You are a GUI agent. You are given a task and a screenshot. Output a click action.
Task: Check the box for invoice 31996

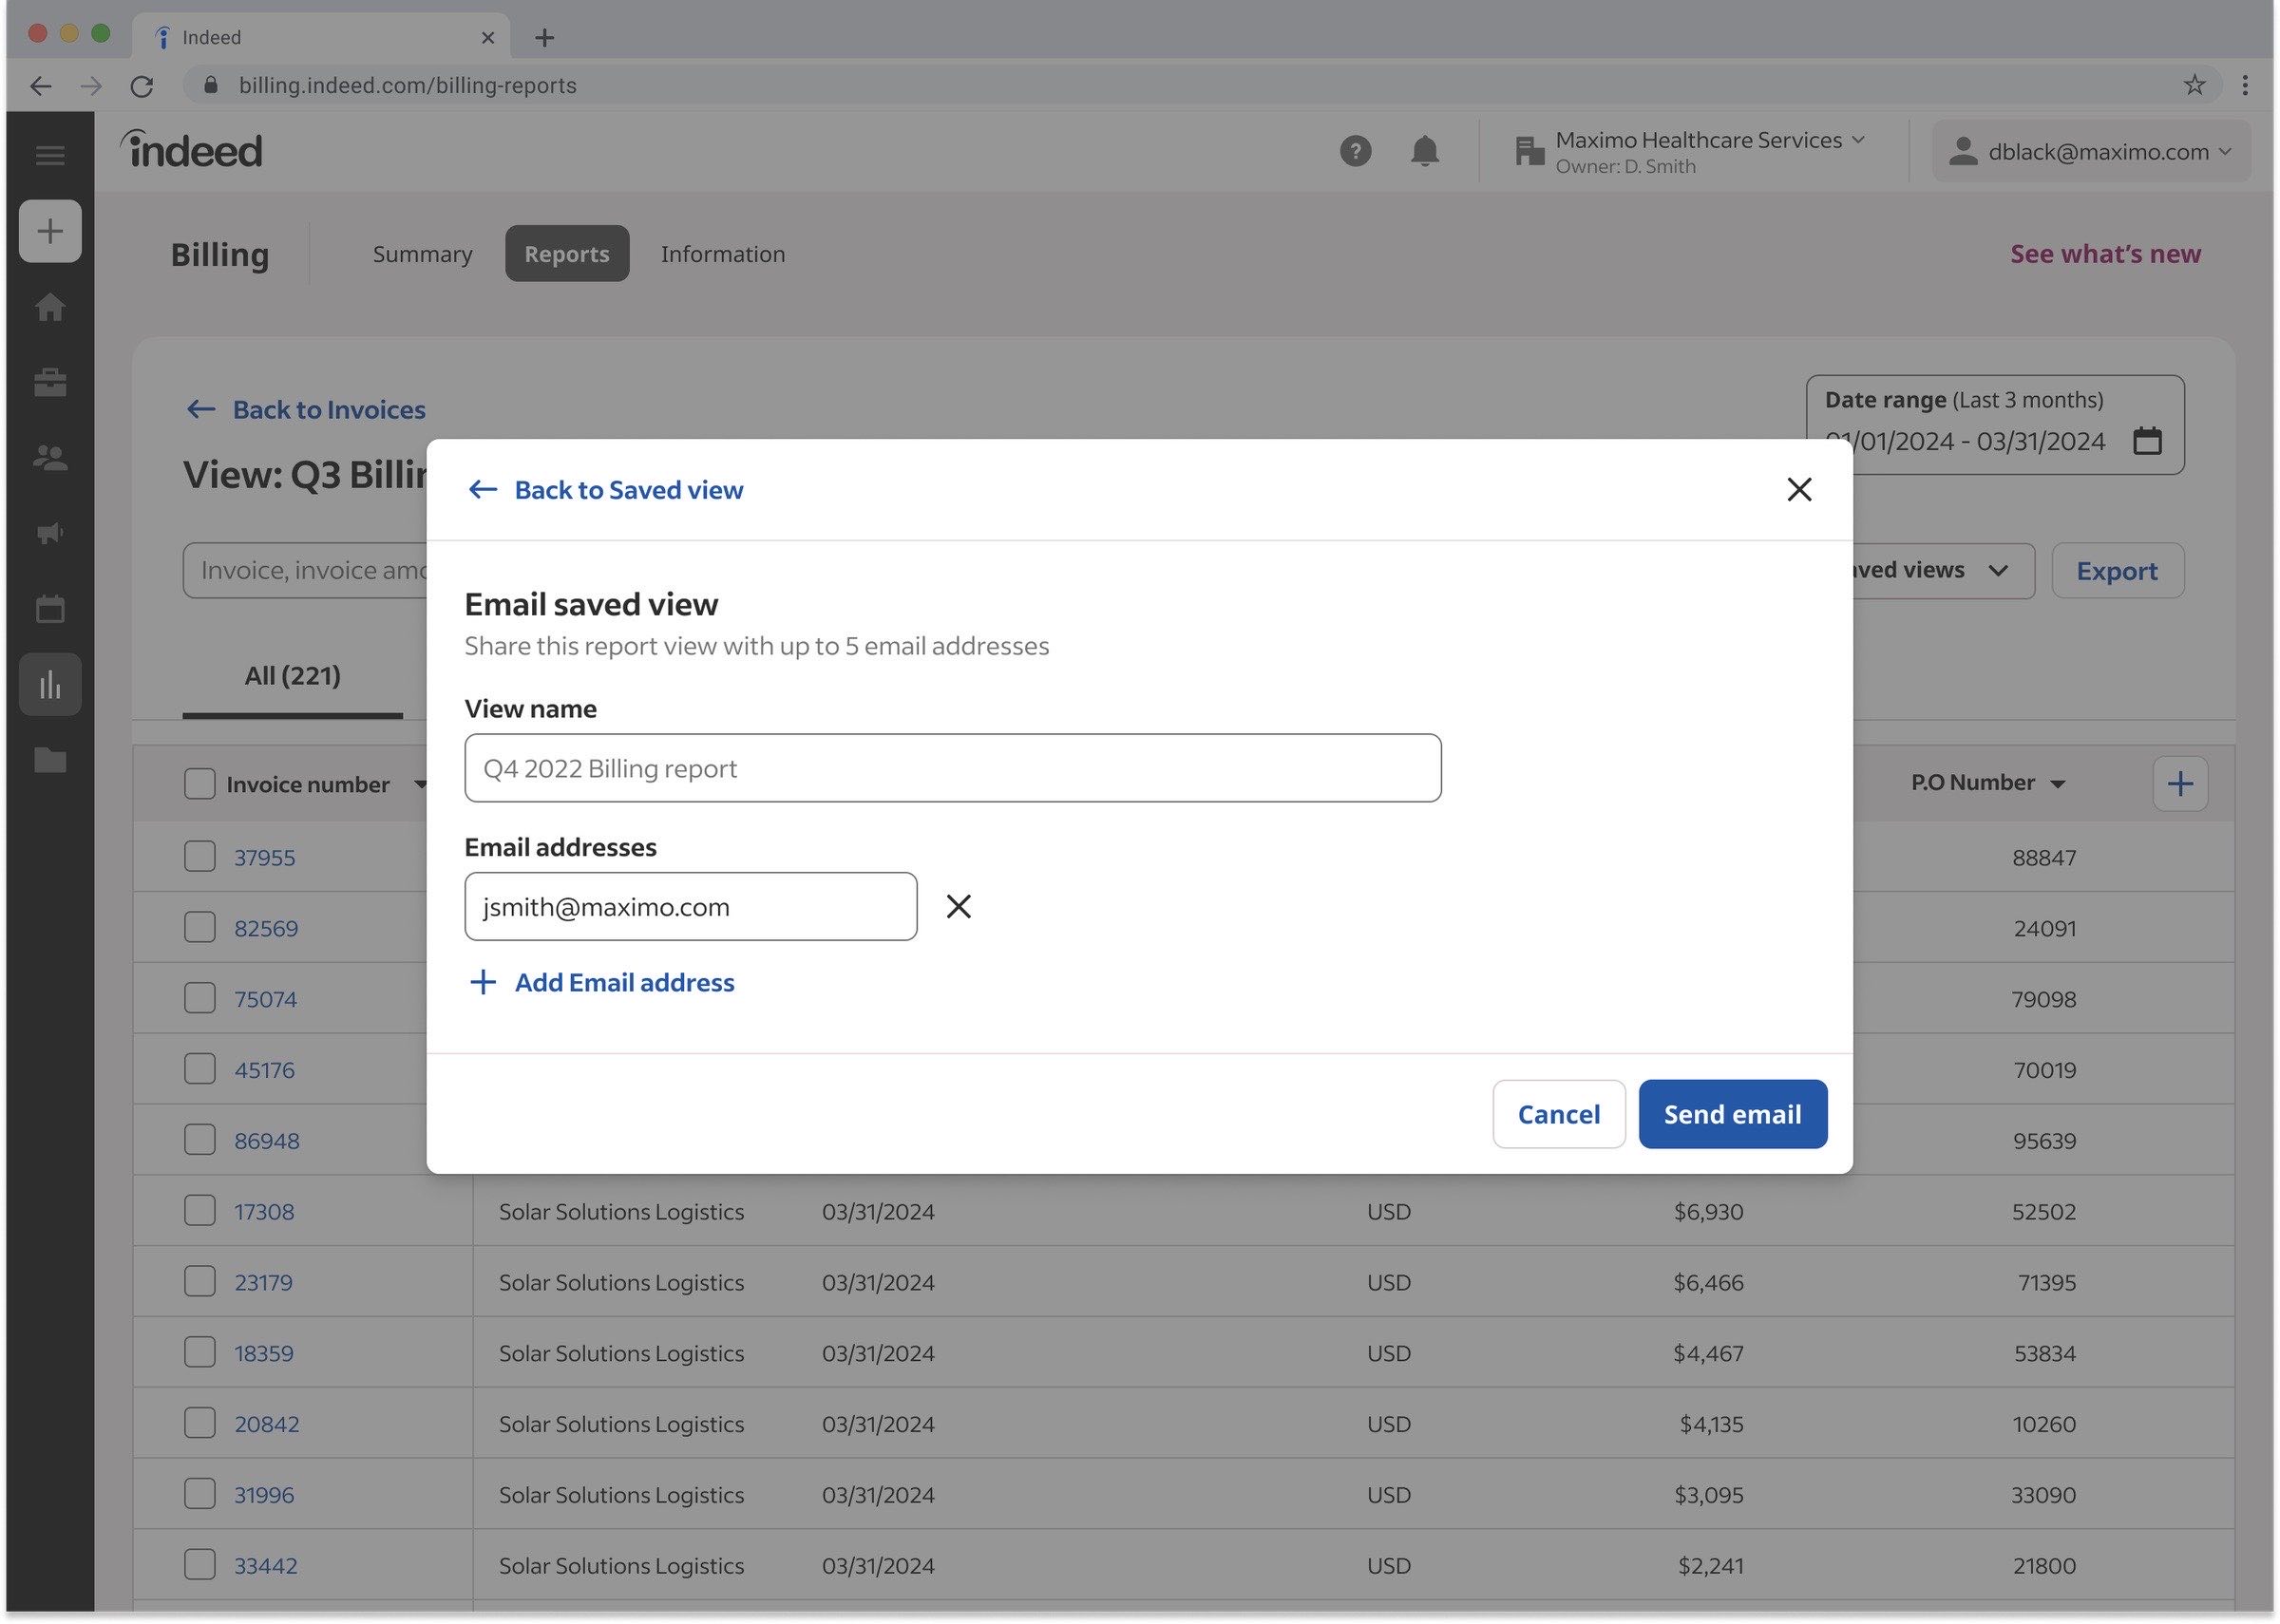[200, 1495]
